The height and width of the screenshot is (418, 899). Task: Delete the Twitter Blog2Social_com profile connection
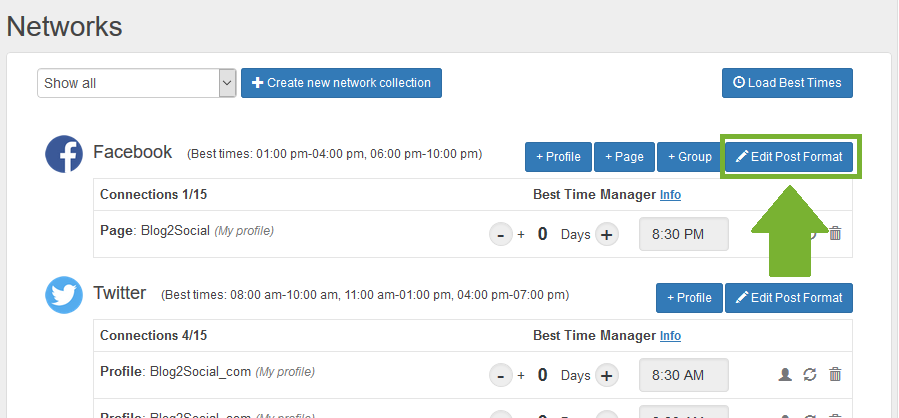[835, 374]
